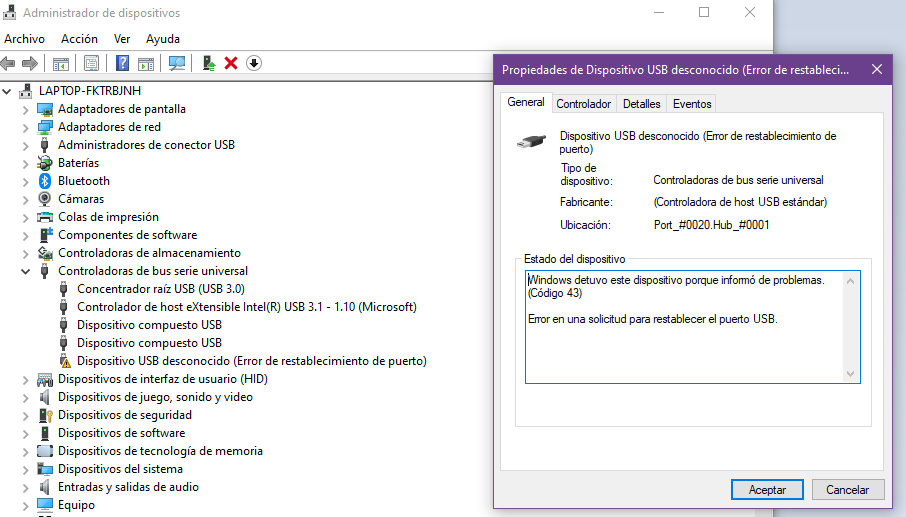Click the Back arrow toolbar icon
The height and width of the screenshot is (517, 906).
tap(8, 64)
